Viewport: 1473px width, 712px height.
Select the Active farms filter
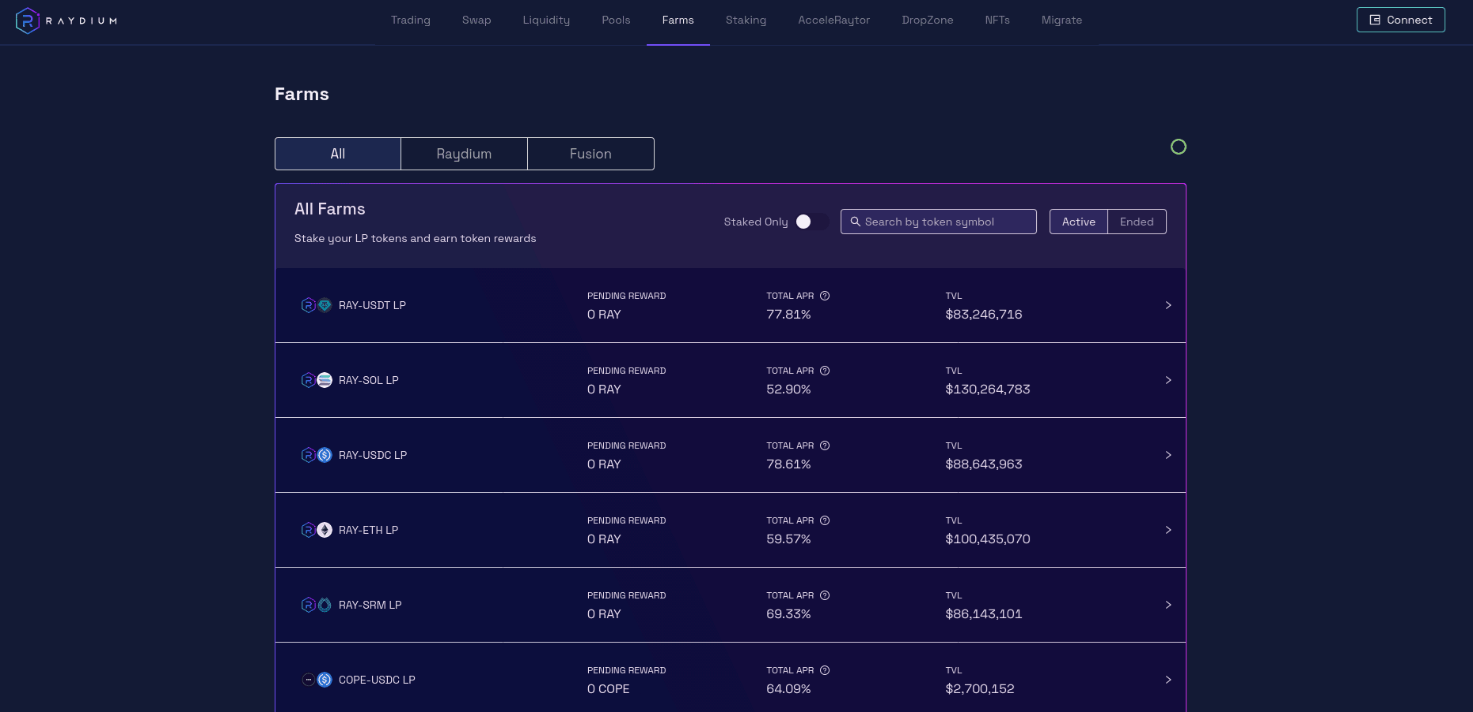(x=1078, y=222)
